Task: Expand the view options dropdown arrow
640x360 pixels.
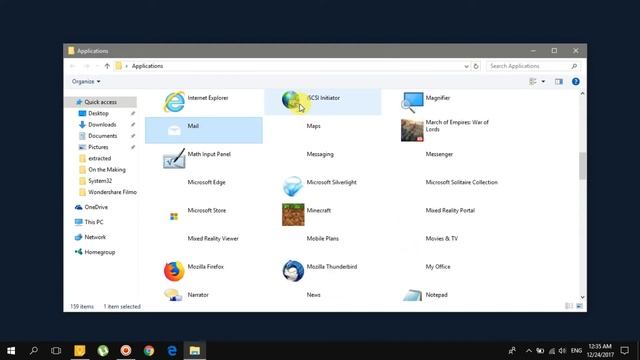Action: (543, 82)
